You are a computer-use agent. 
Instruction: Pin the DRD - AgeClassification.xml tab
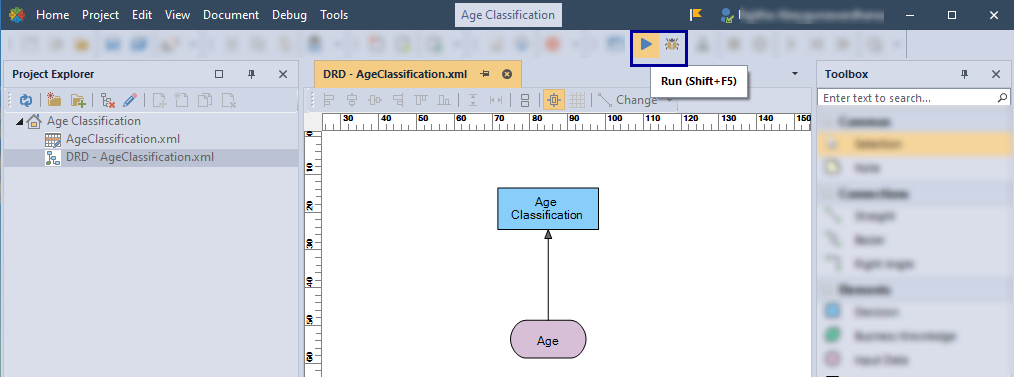coord(484,74)
